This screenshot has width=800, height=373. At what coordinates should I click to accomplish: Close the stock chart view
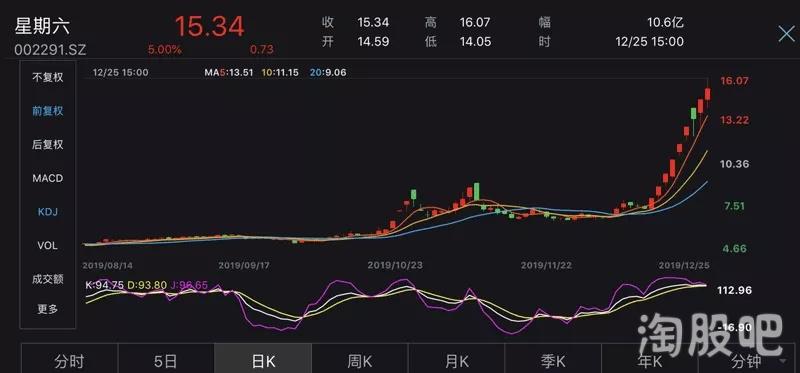point(786,34)
